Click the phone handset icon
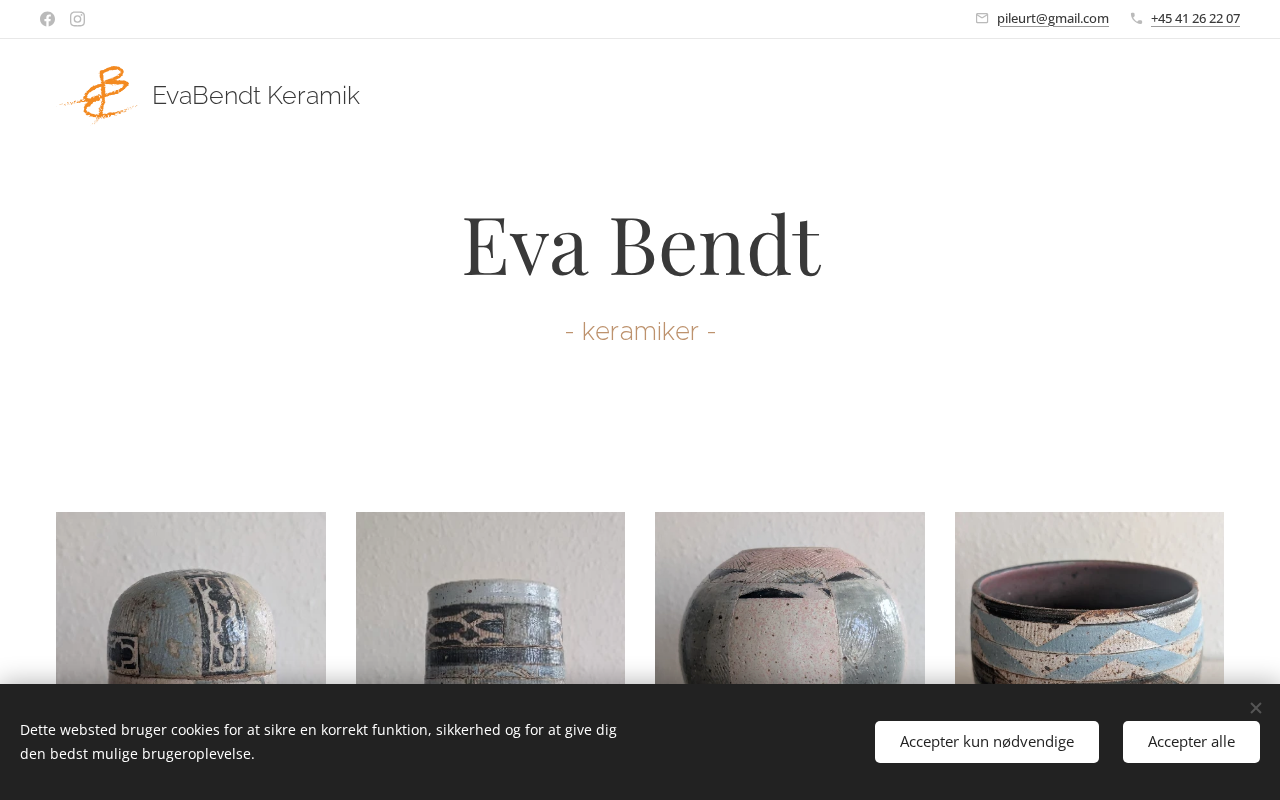Image resolution: width=1280 pixels, height=800 pixels. 1136,18
